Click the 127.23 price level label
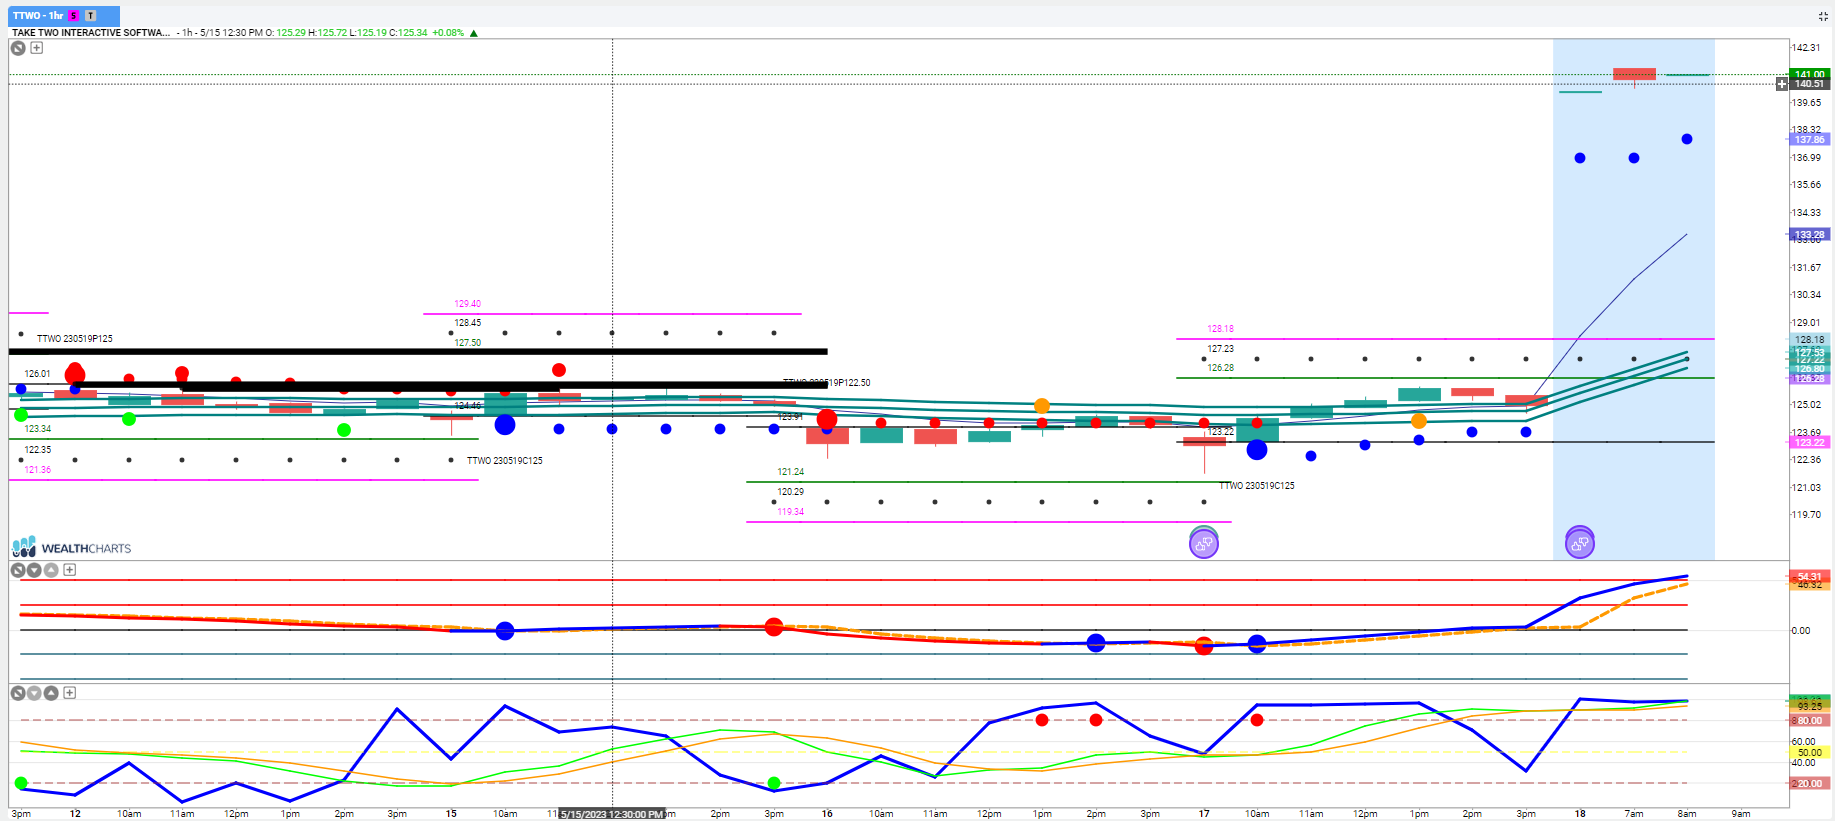Screen dimensions: 1835x821 1220,349
